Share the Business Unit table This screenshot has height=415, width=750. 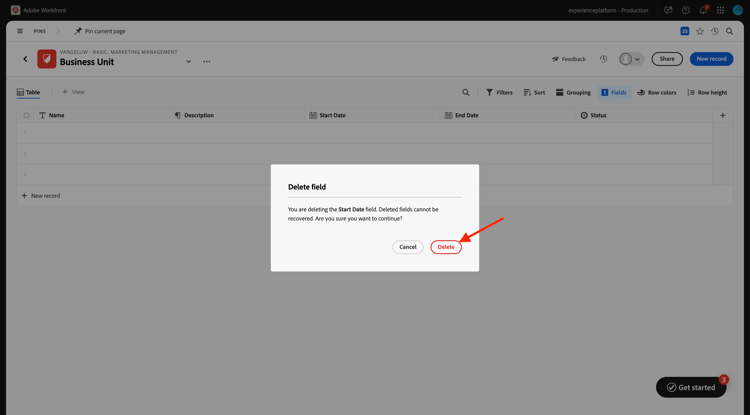pyautogui.click(x=667, y=59)
